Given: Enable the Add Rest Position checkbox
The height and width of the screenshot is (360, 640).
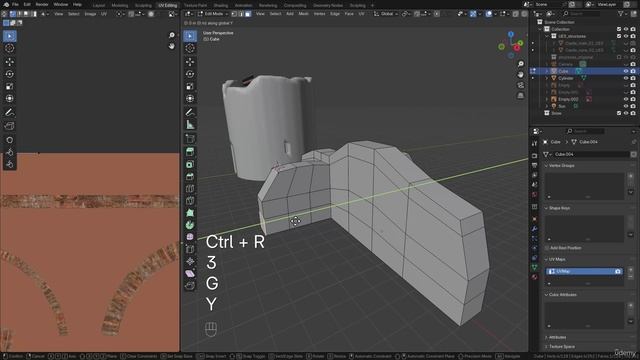Looking at the screenshot, I should point(547,248).
